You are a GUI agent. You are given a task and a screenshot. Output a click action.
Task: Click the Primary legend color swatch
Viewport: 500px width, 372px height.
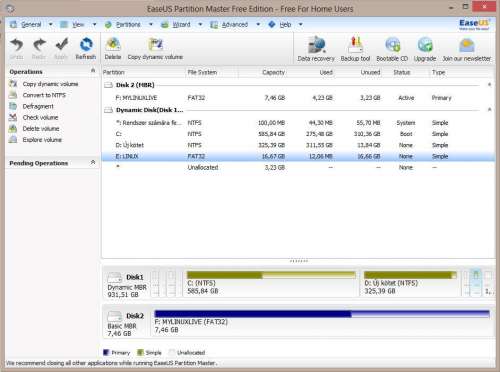[106, 352]
